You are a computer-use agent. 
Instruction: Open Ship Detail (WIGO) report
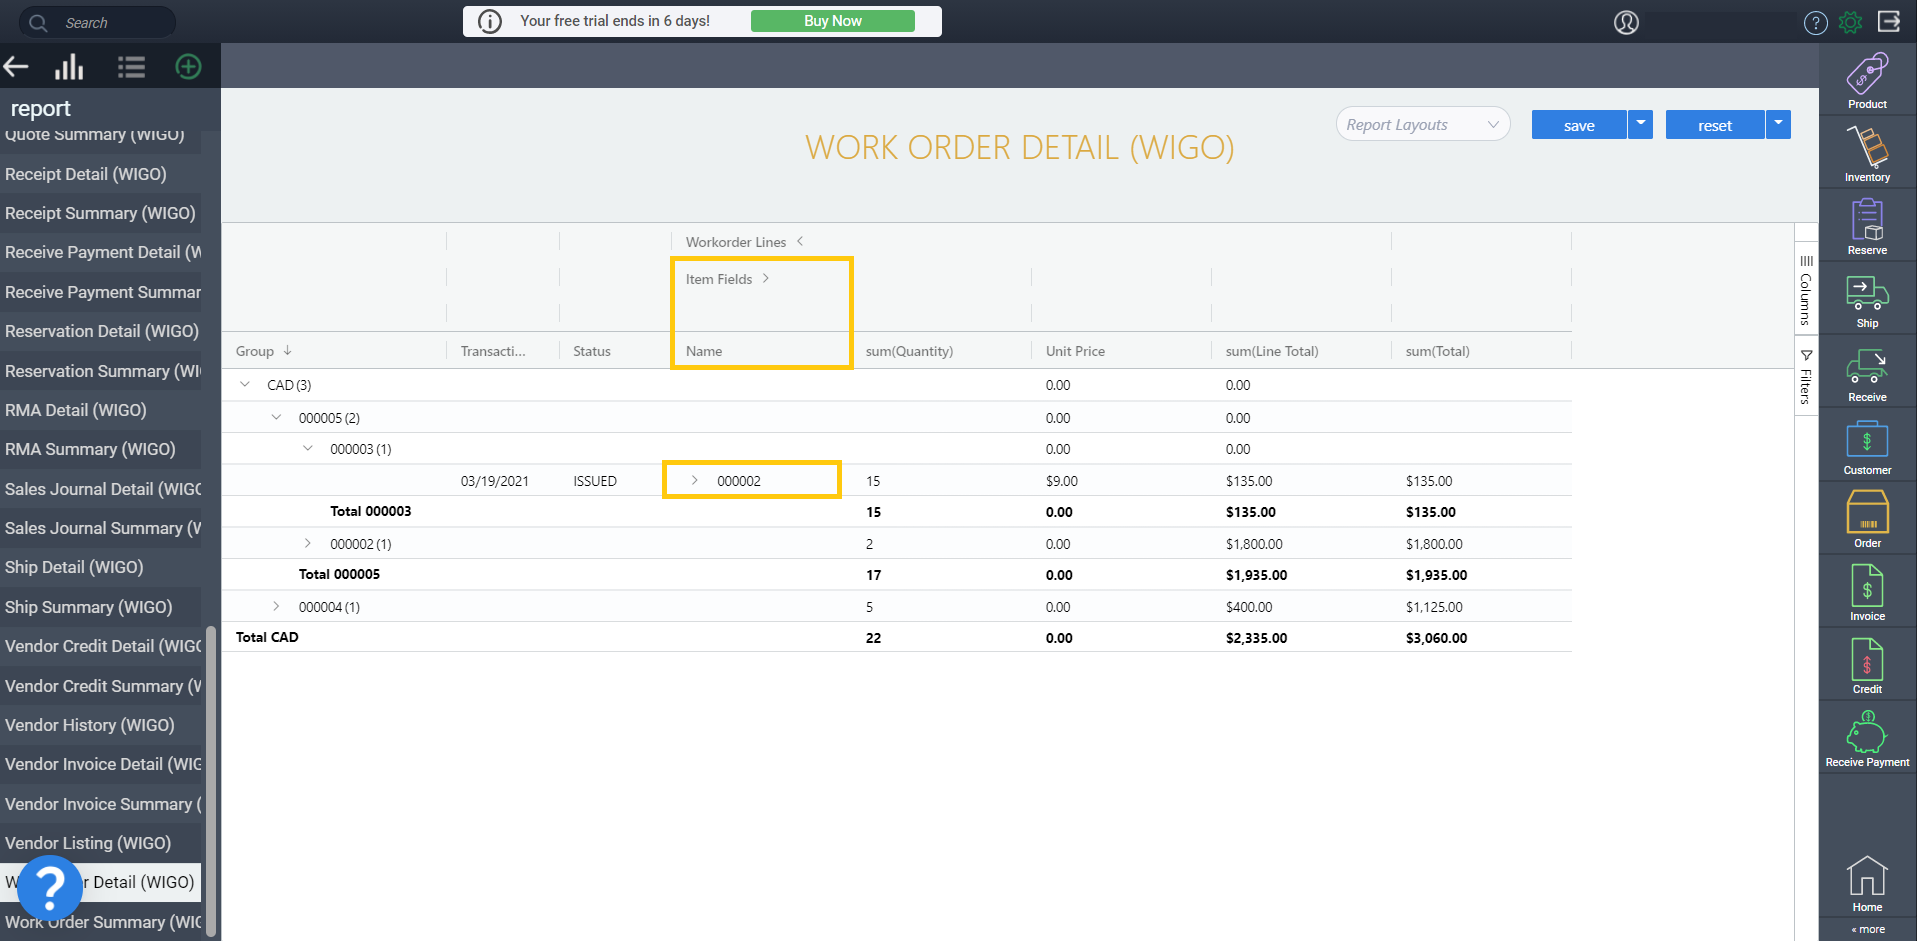point(100,567)
